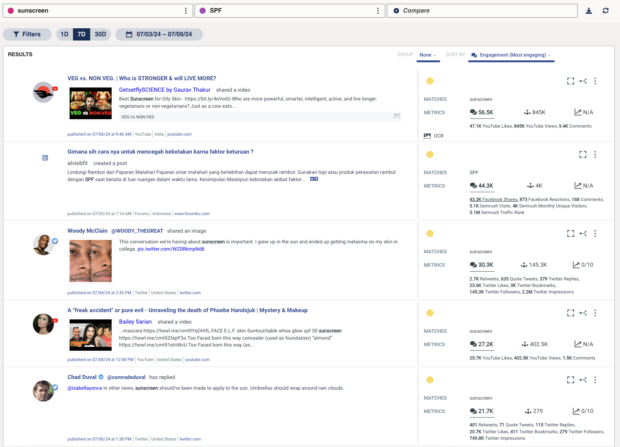Screen dimensions: 620x447
Task: Open the sunscreen query options menu
Action: 186,11
